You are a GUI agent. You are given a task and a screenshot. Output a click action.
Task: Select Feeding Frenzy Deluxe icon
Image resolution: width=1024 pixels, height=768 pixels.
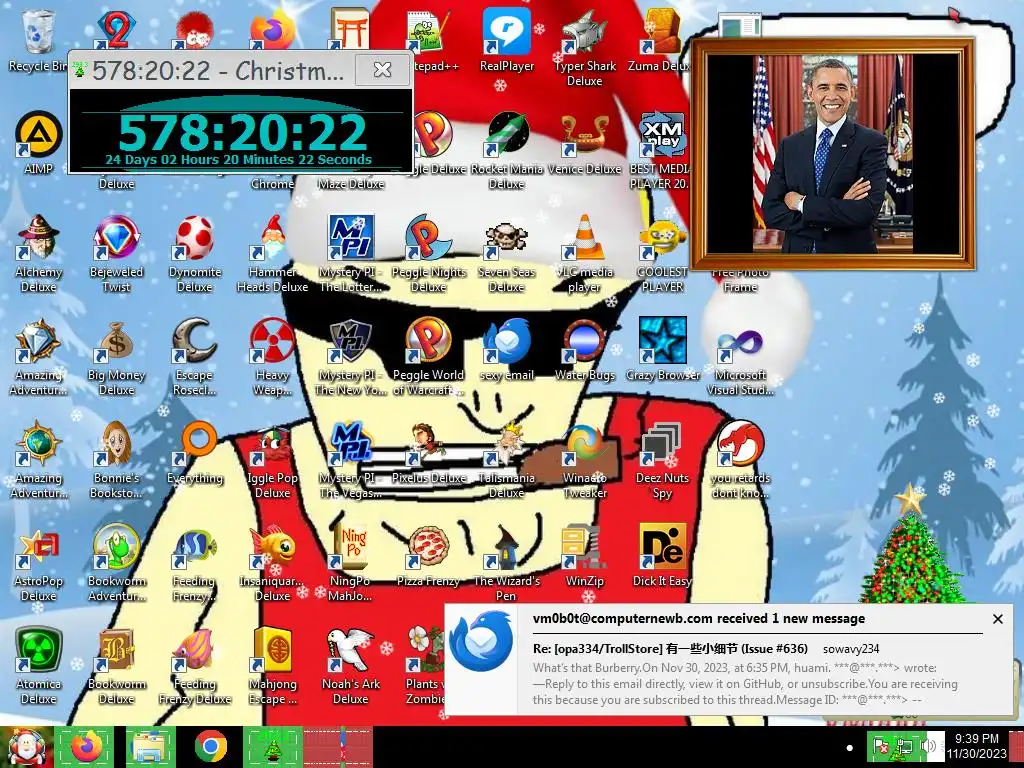coord(195,650)
